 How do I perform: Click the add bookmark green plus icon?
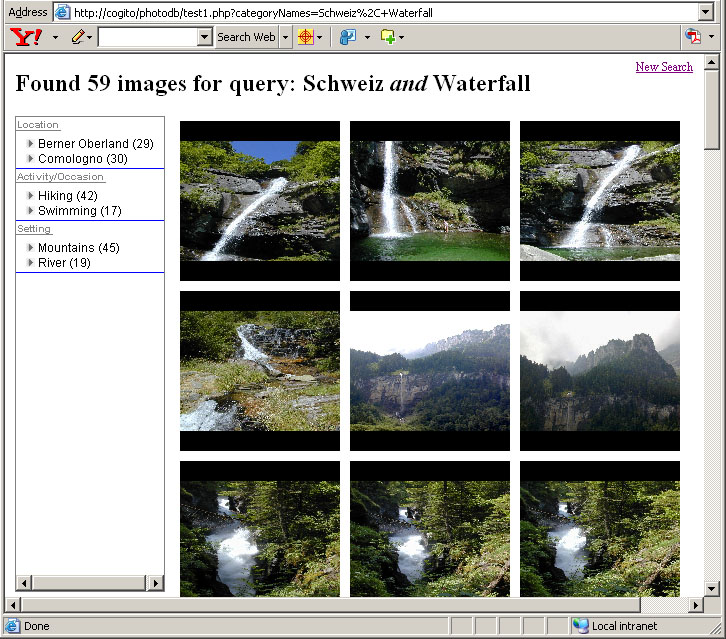[x=388, y=37]
